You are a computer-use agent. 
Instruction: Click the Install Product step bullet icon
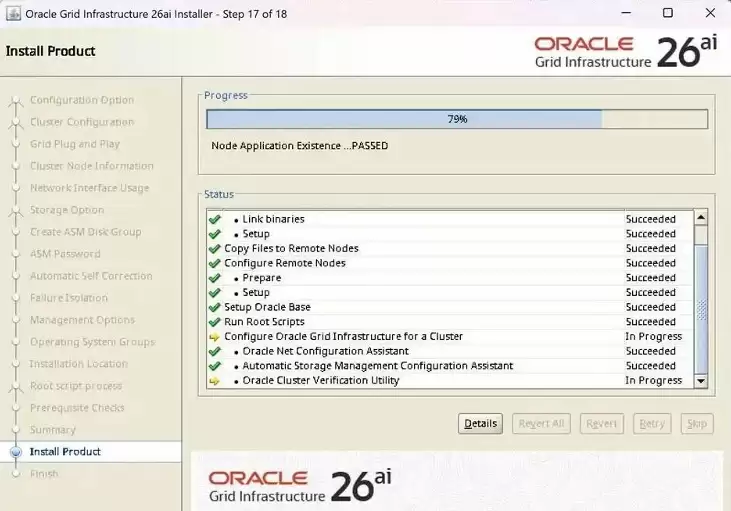[x=16, y=451]
